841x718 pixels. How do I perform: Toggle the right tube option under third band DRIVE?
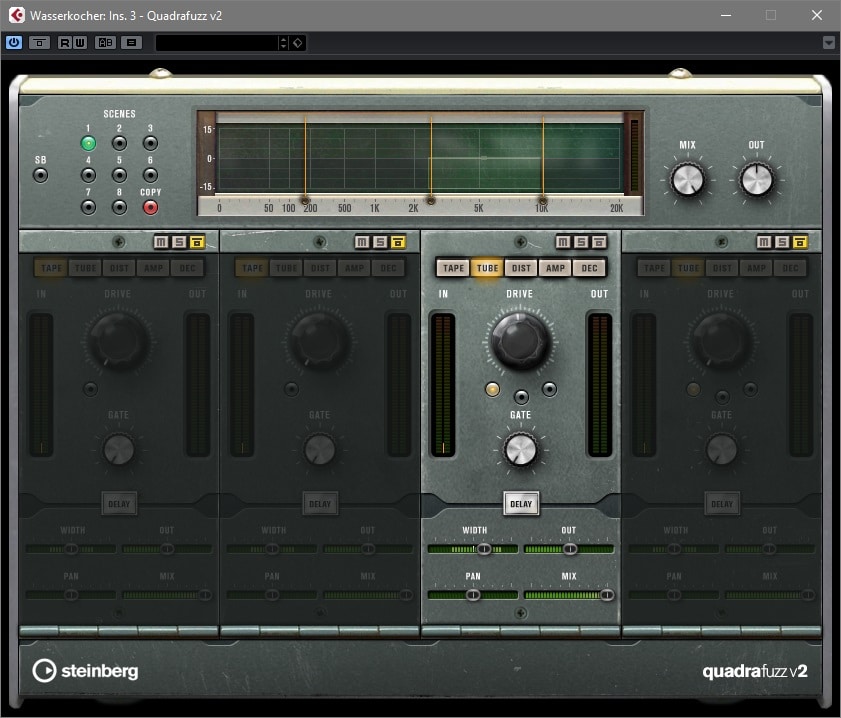pyautogui.click(x=549, y=389)
